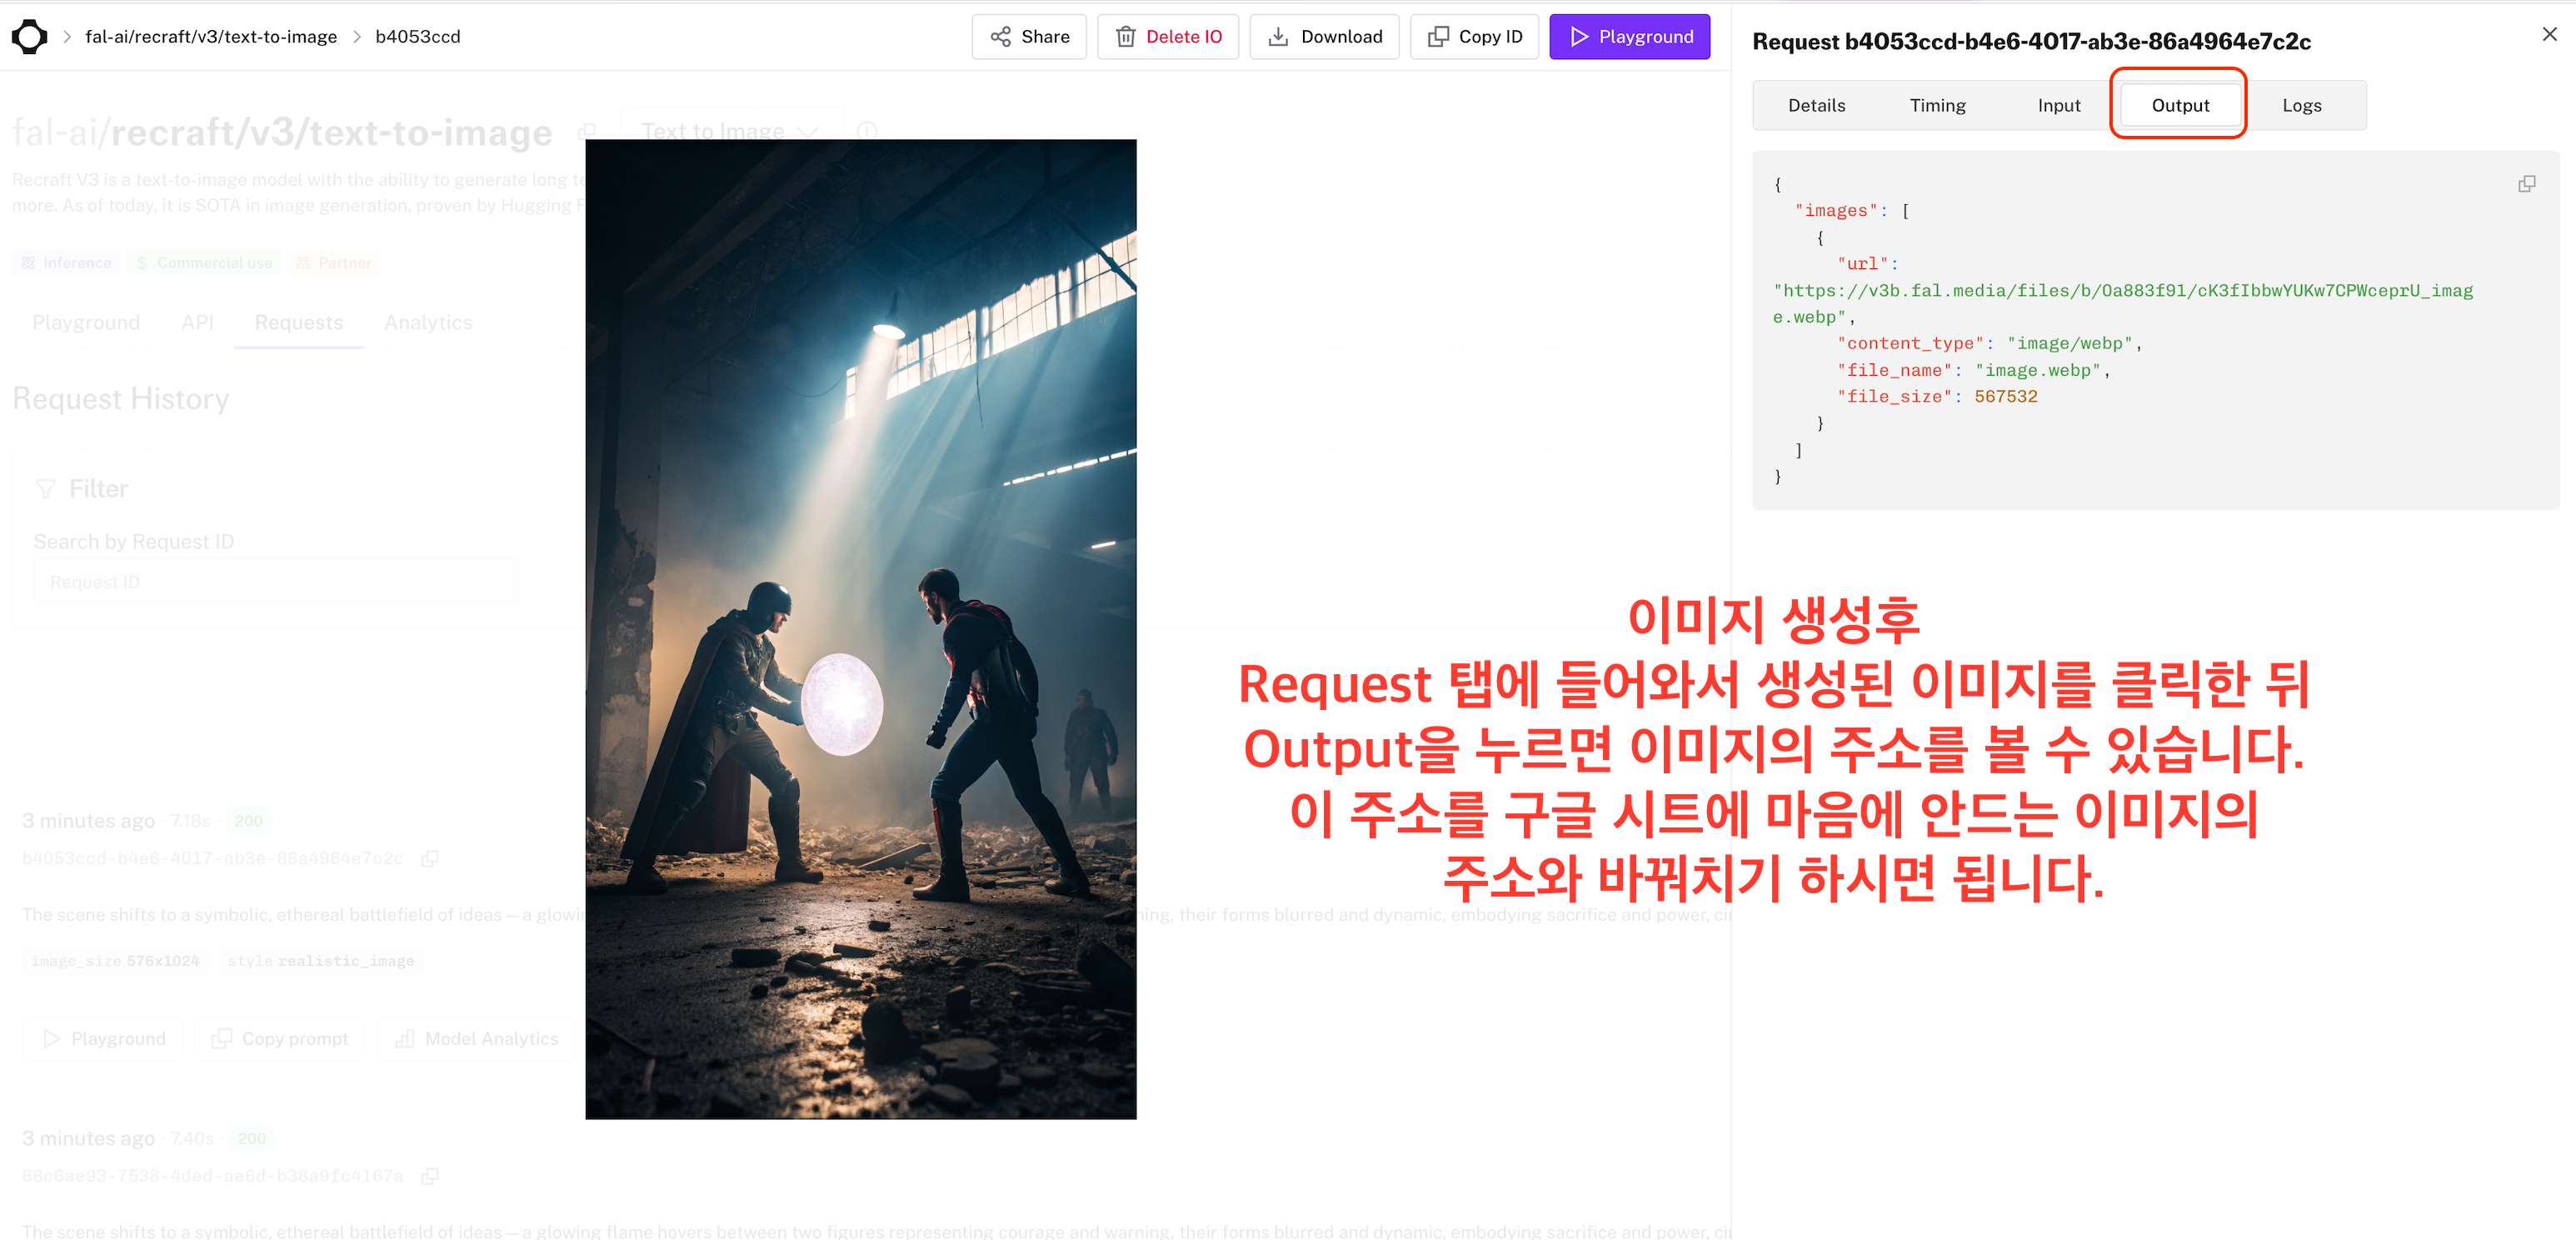The image size is (2576, 1240).
Task: Click the Delete IO trash button
Action: 1168,37
